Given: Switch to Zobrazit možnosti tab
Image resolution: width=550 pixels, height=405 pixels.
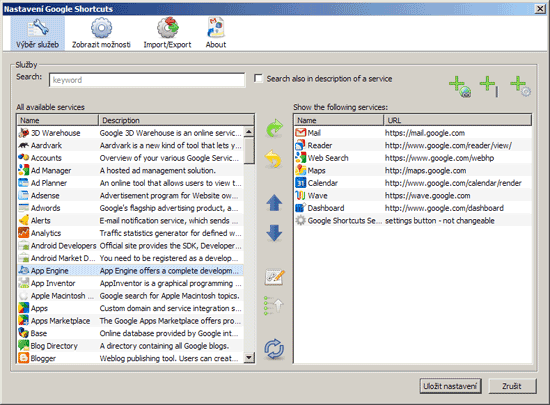Looking at the screenshot, I should pyautogui.click(x=101, y=34).
